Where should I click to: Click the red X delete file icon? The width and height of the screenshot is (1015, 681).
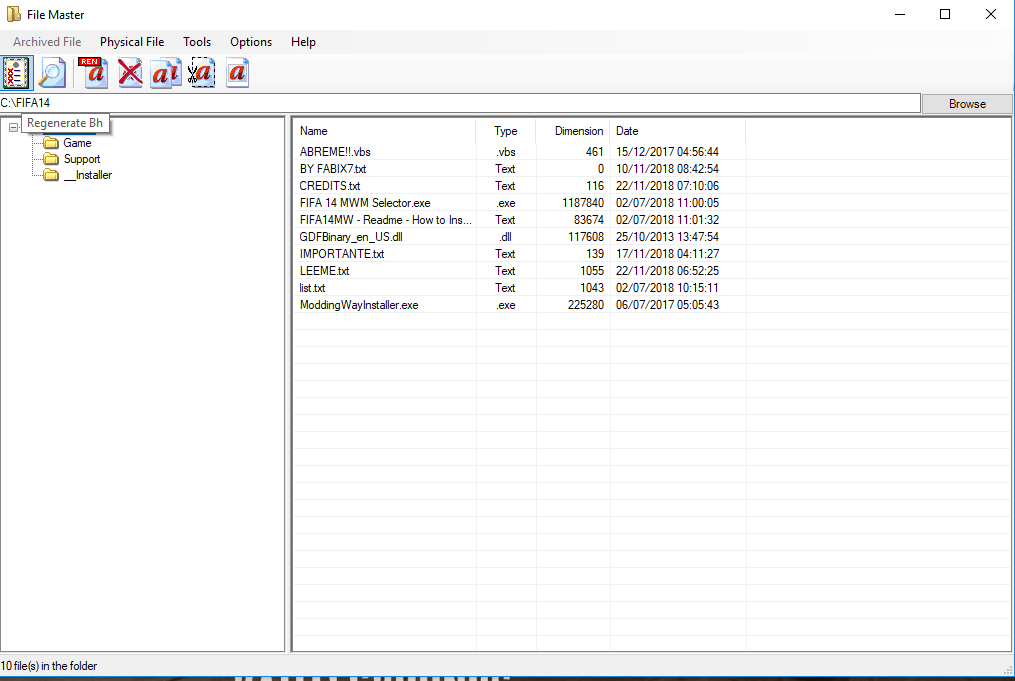coord(130,73)
